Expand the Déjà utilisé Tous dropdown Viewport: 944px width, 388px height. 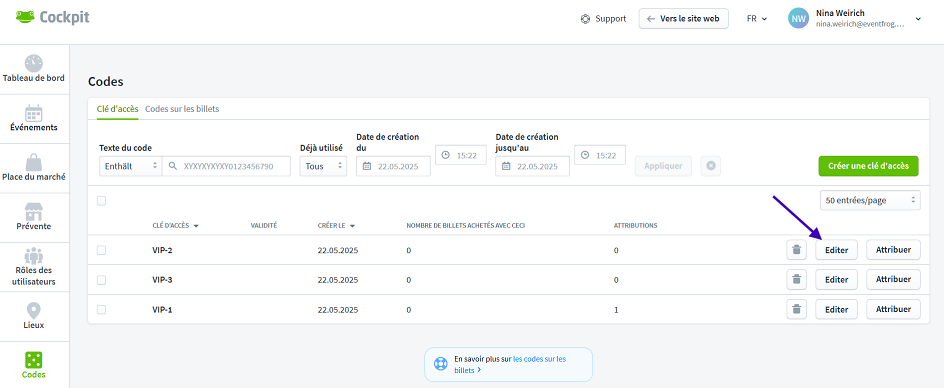323,166
